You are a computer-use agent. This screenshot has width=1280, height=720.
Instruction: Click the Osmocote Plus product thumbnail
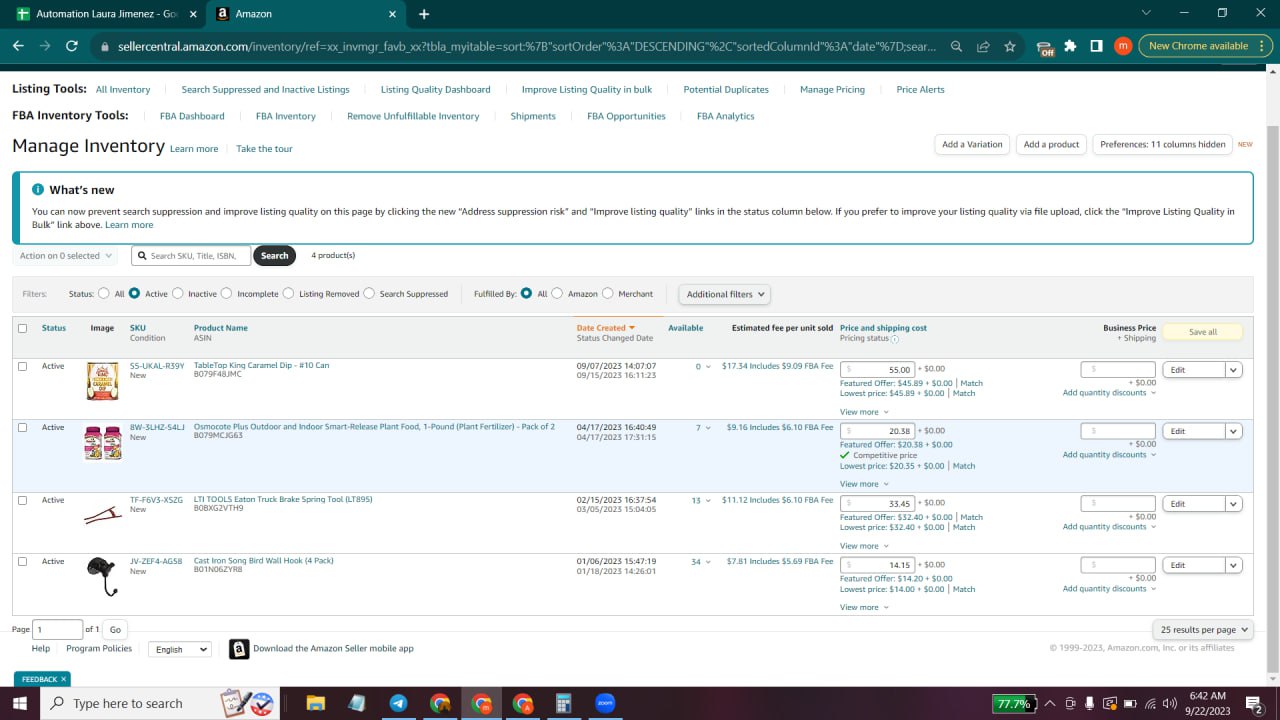coord(103,443)
